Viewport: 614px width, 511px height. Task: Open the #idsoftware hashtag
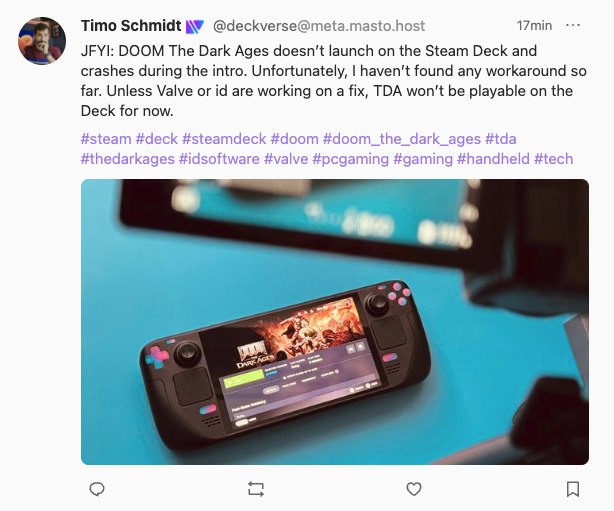[219, 159]
